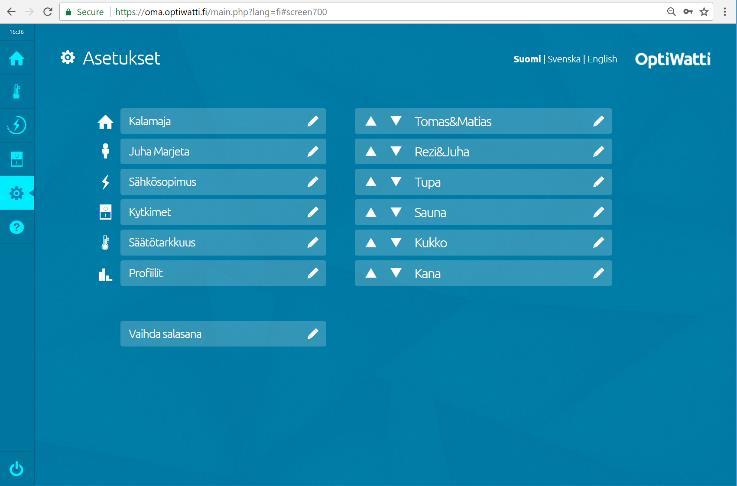Move Kana down with the arrow
The height and width of the screenshot is (486, 737).
coord(396,273)
